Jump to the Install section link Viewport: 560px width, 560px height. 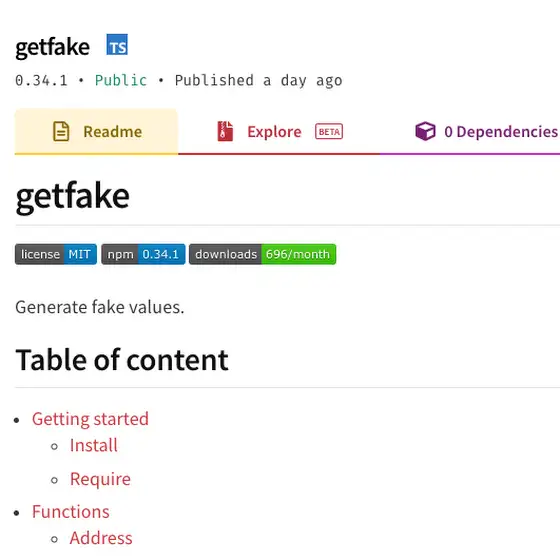tap(94, 445)
